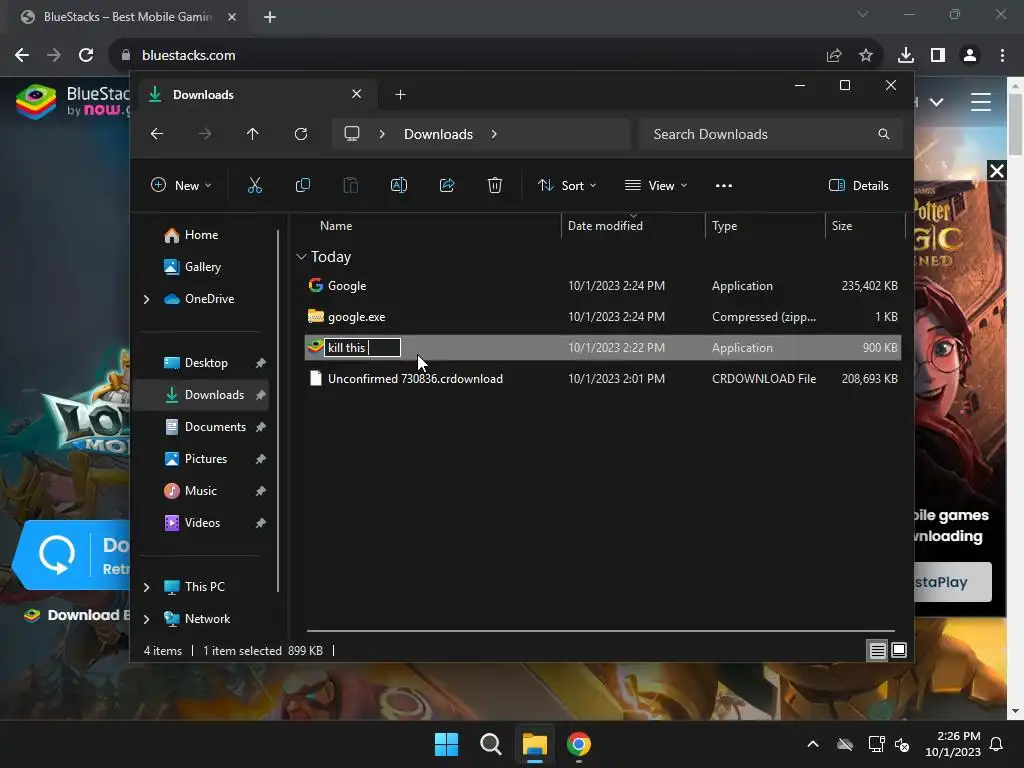Viewport: 1024px width, 768px height.
Task: Bookmark this page with star icon
Action: (x=866, y=56)
